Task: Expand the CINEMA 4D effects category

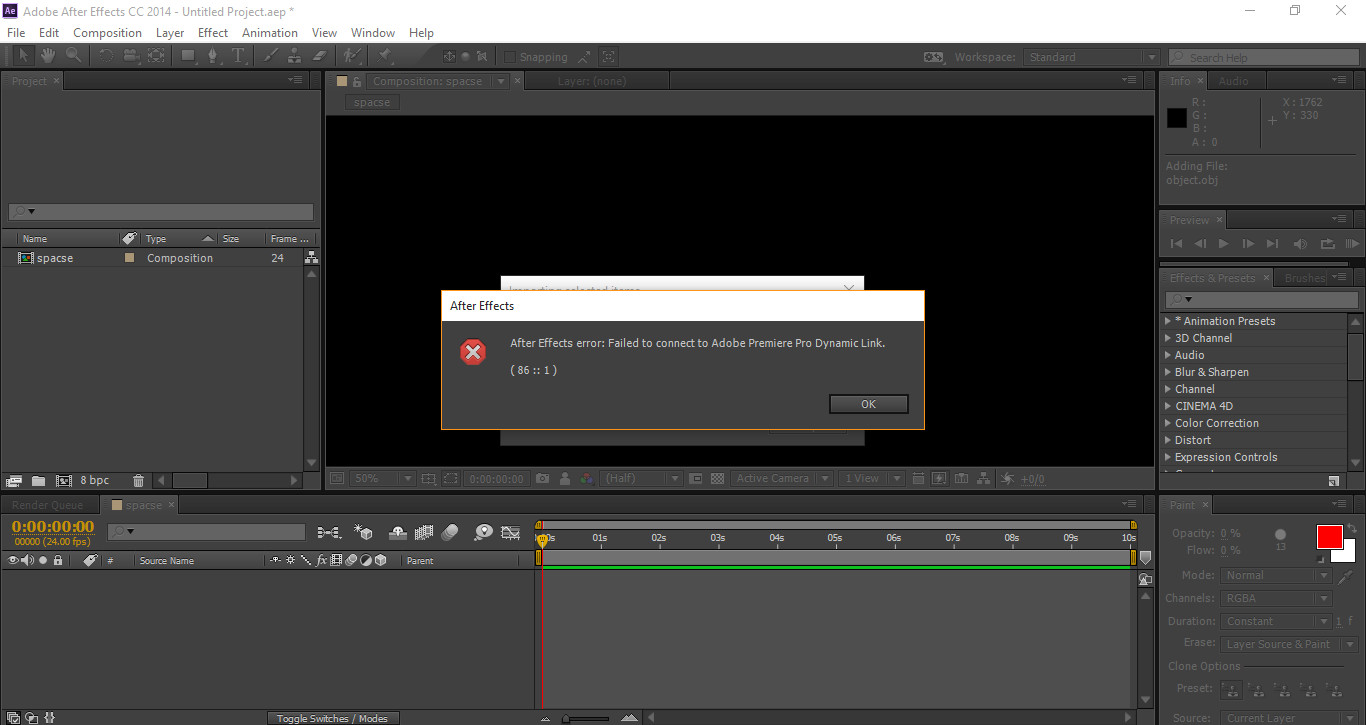Action: click(1167, 406)
